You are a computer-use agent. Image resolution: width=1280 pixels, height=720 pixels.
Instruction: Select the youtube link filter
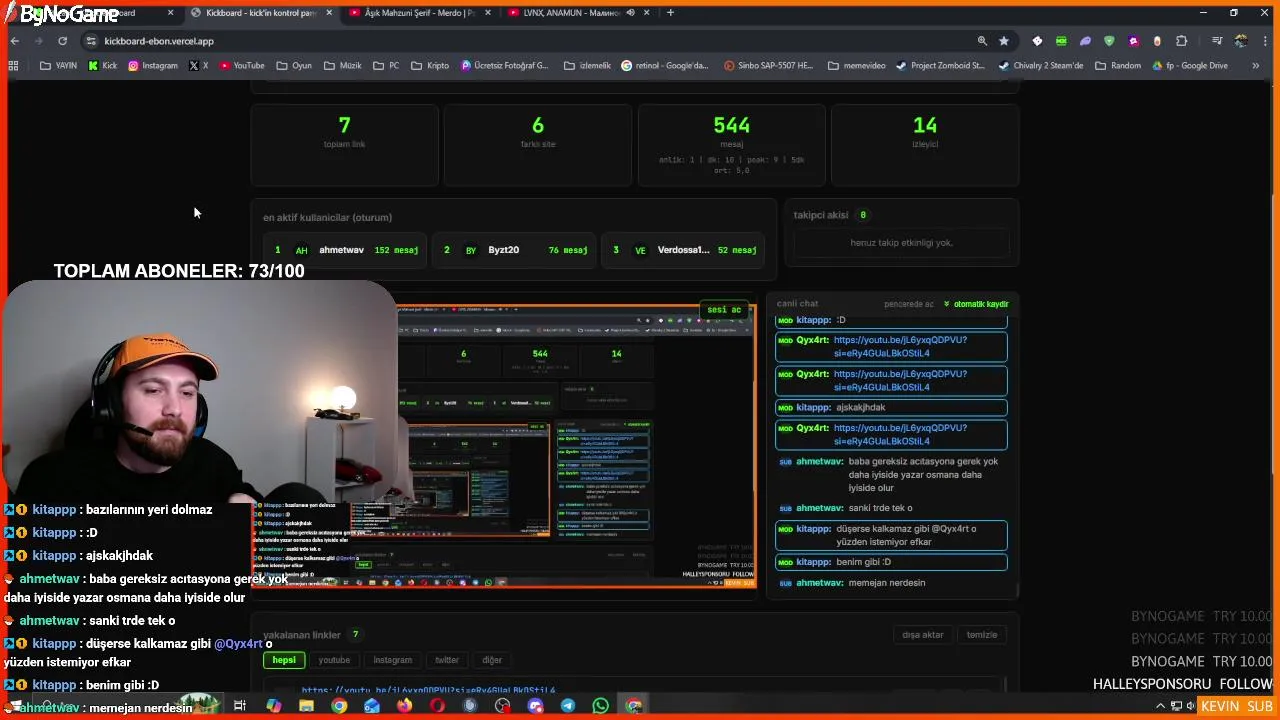(x=334, y=660)
